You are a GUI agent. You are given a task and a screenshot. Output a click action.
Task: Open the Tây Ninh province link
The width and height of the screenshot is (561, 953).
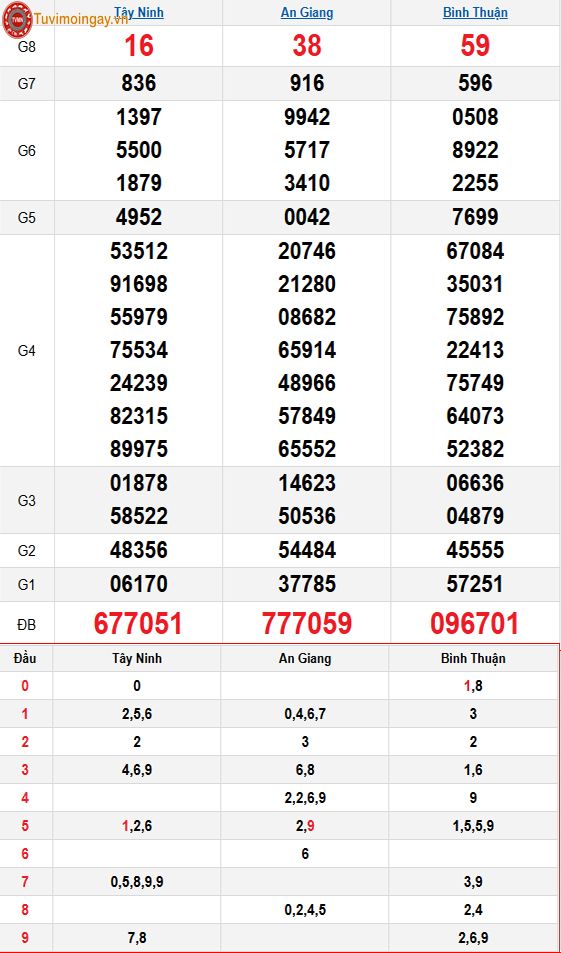click(x=139, y=12)
